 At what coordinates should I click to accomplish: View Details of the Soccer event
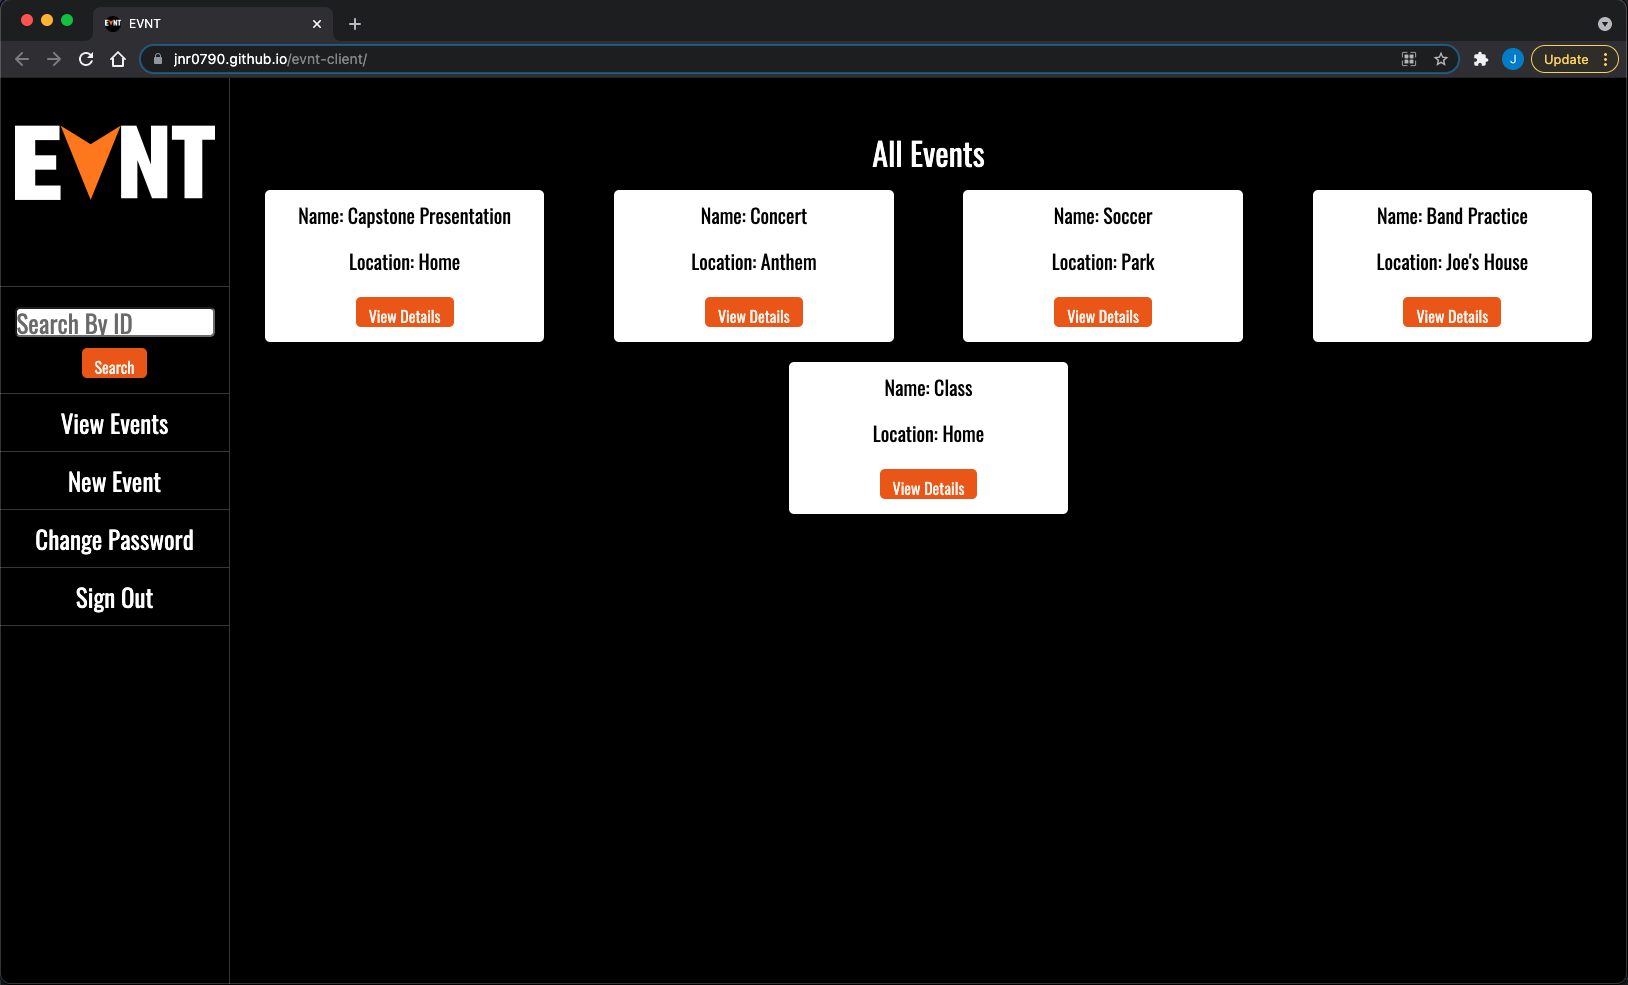1103,312
